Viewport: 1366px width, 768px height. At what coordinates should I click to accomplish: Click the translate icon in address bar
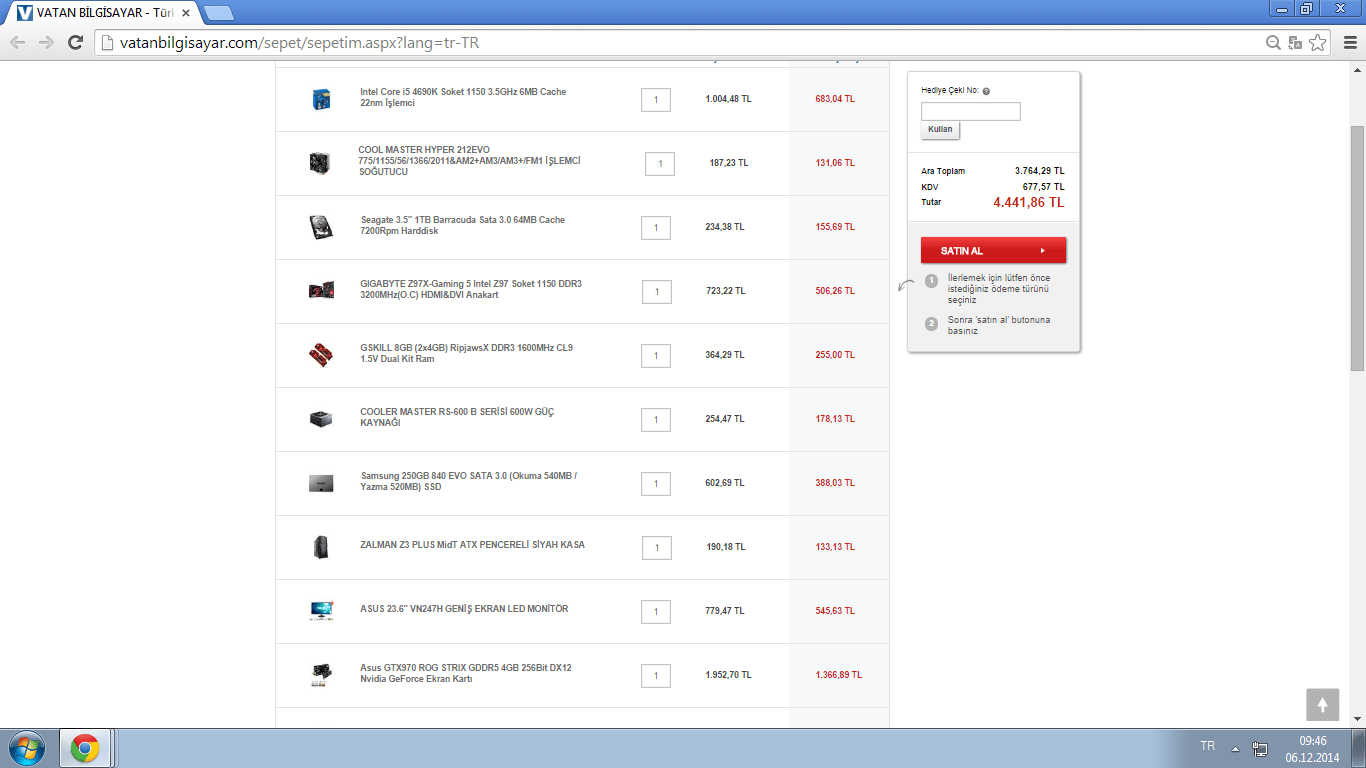(x=1295, y=43)
